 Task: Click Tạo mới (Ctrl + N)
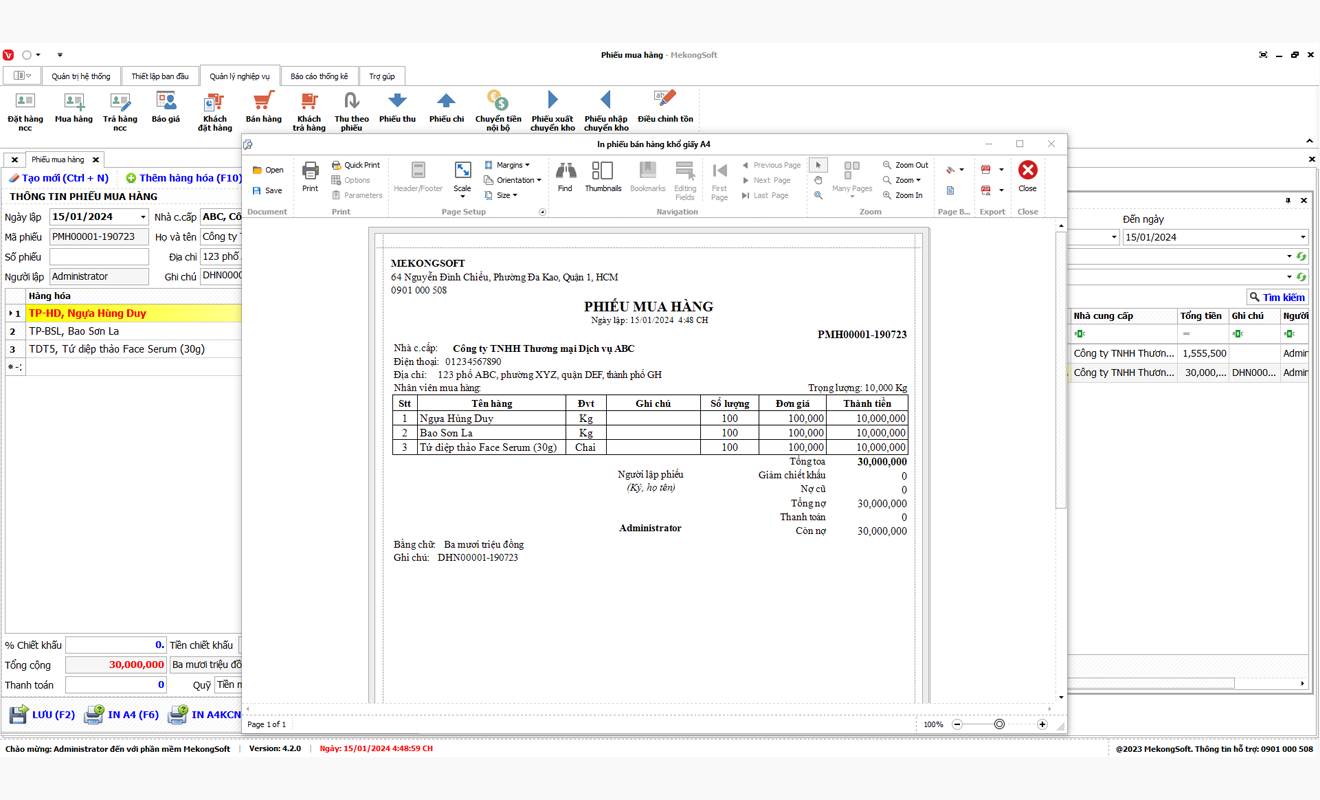pyautogui.click(x=59, y=178)
